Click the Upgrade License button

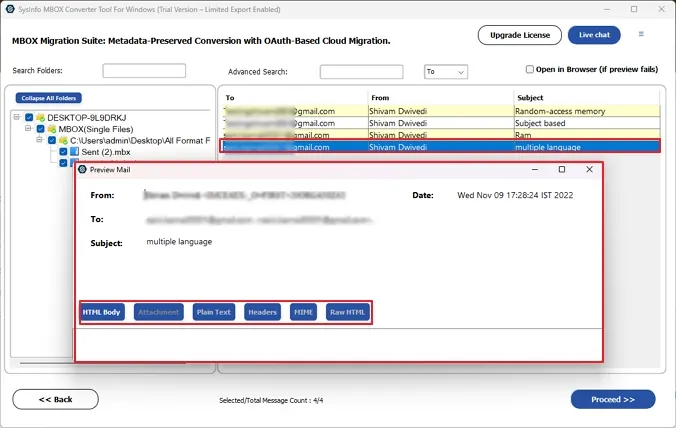[x=520, y=35]
